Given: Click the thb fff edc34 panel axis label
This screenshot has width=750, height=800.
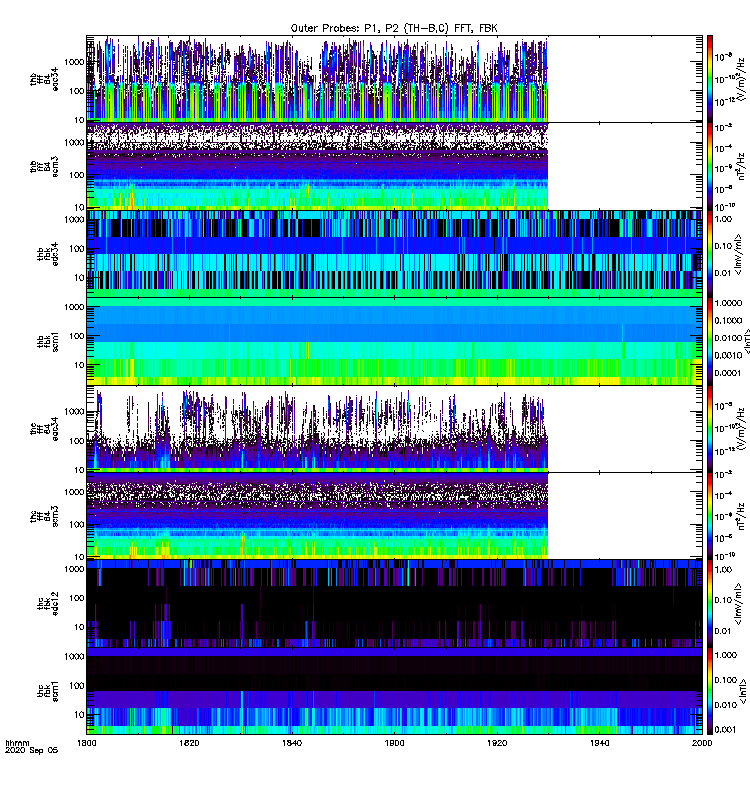Looking at the screenshot, I should [x=44, y=80].
